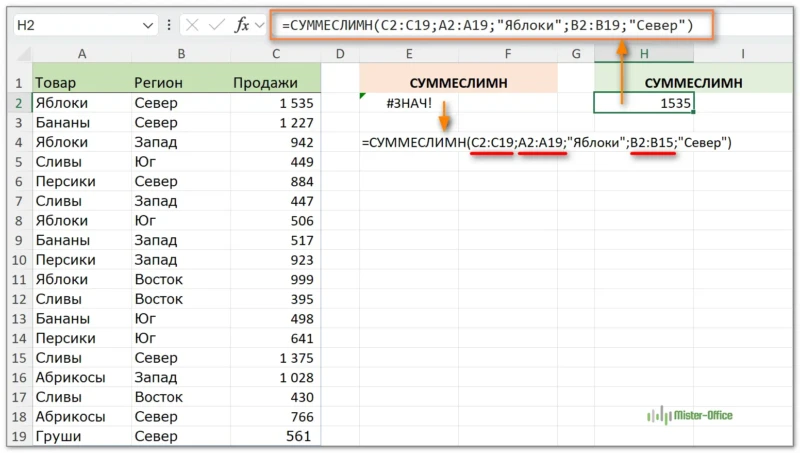Screen dimensions: 800x453
Task: Expand the Name Box dropdown arrow
Action: pyautogui.click(x=148, y=25)
